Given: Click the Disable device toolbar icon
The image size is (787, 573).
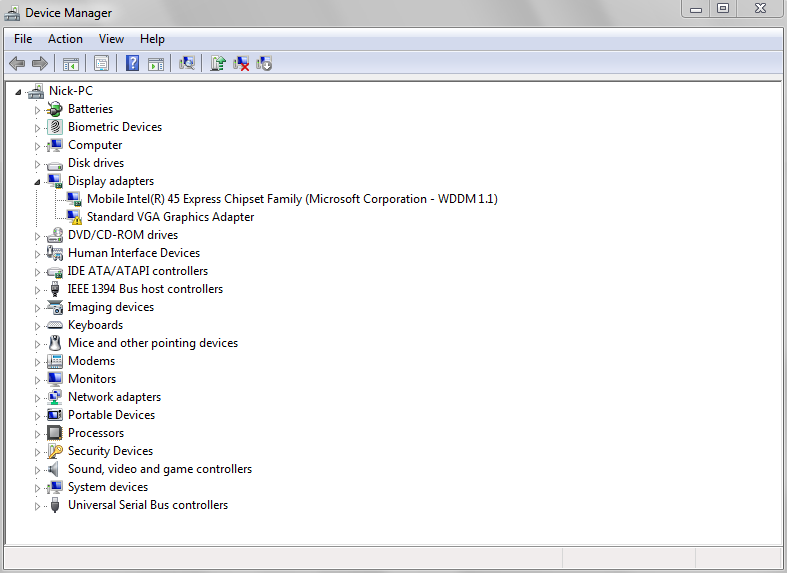Looking at the screenshot, I should [x=264, y=63].
